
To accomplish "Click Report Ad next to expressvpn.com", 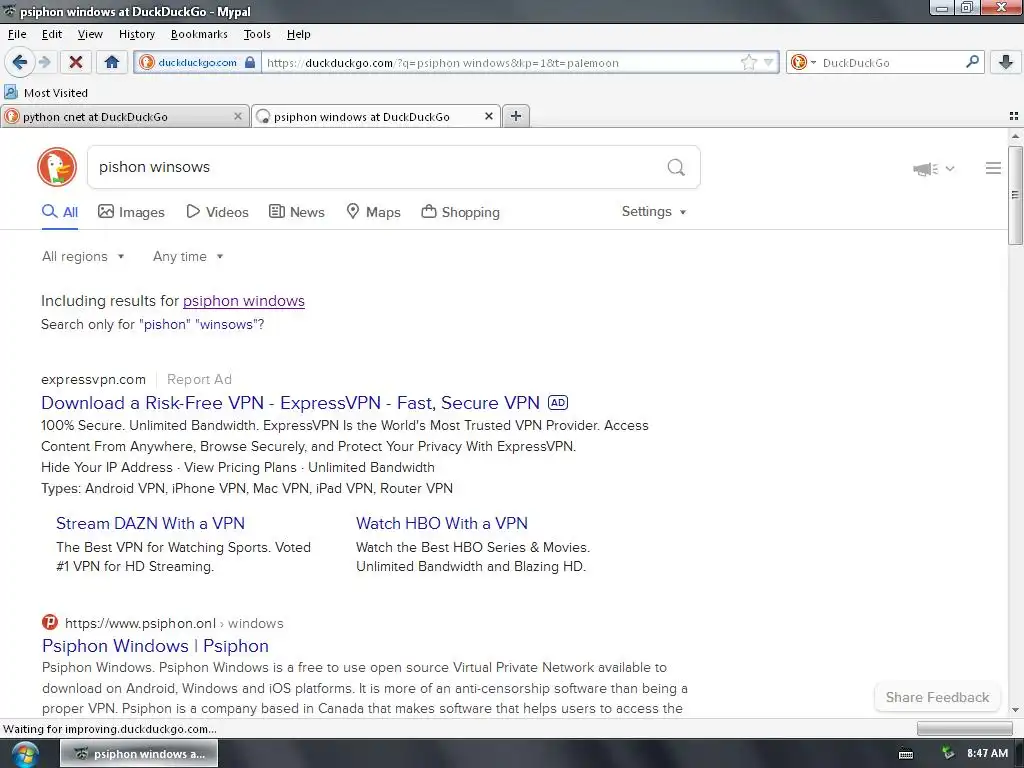I will pyautogui.click(x=199, y=379).
